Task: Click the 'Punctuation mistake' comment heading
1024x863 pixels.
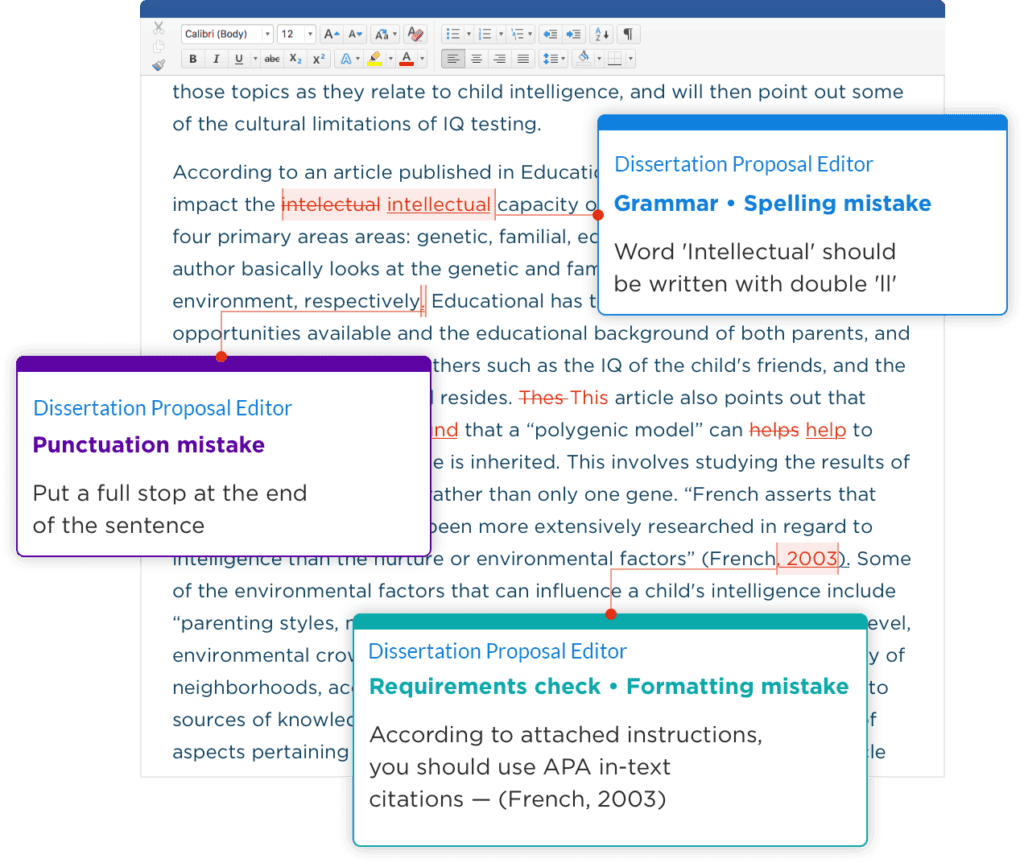Action: point(149,445)
